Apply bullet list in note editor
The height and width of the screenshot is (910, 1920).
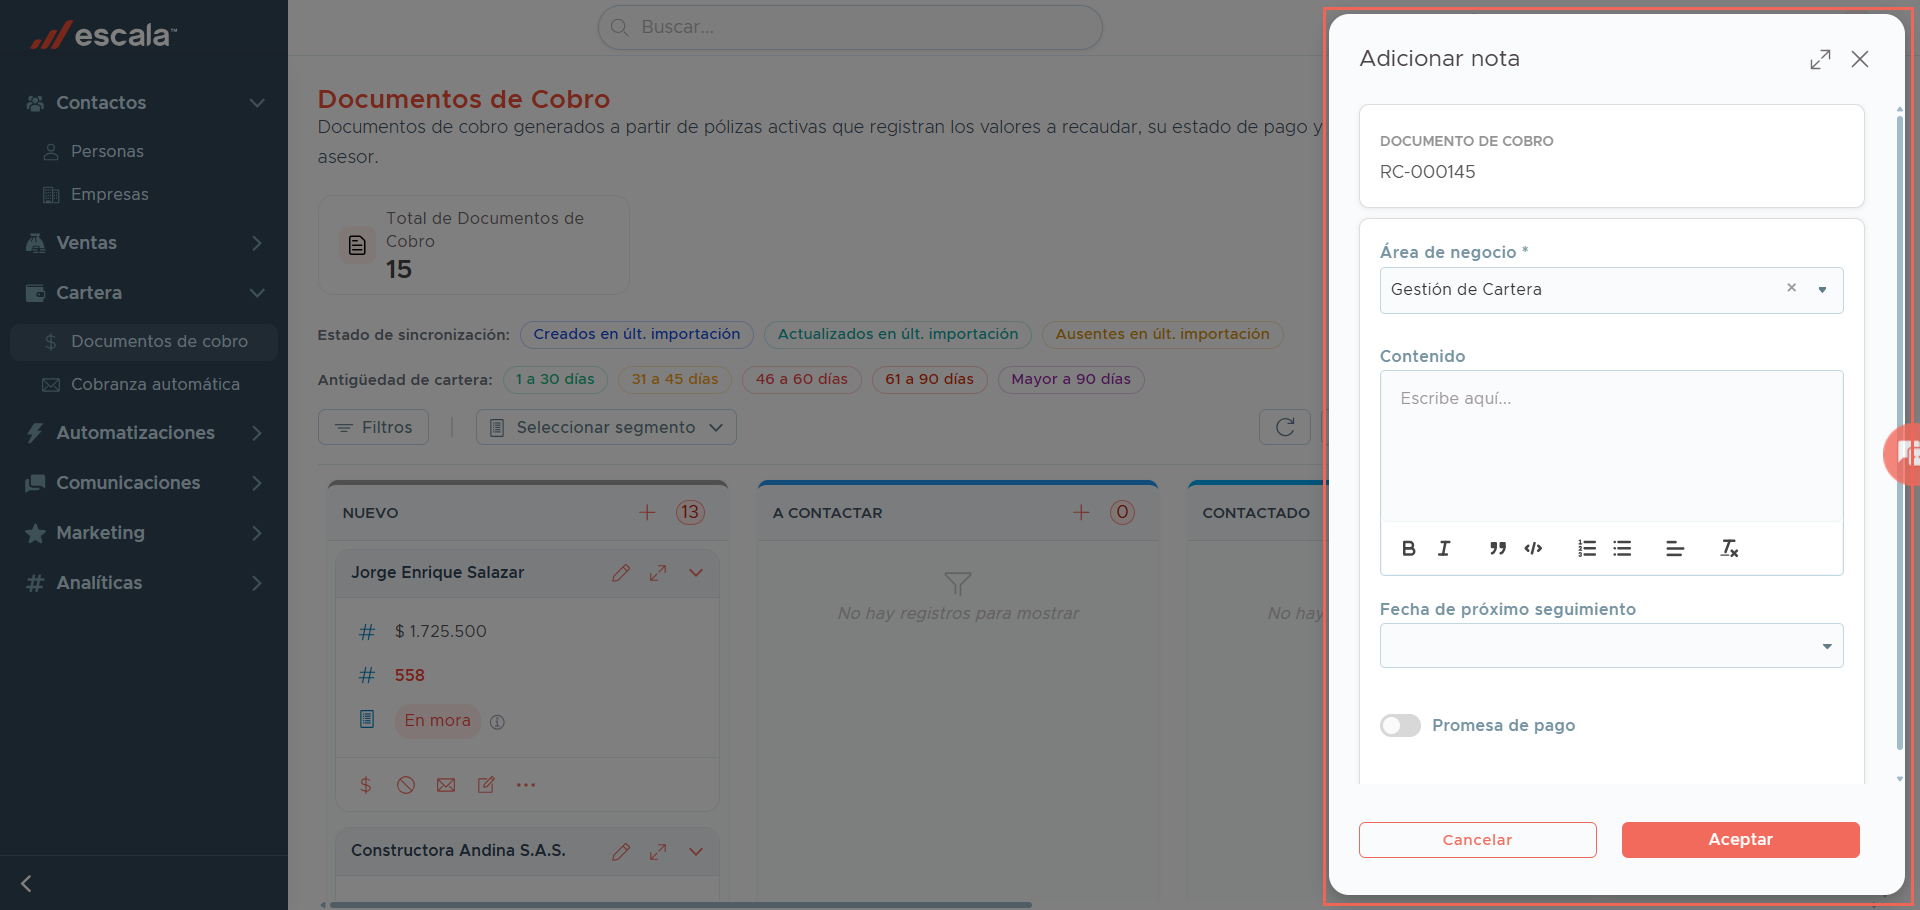1622,548
